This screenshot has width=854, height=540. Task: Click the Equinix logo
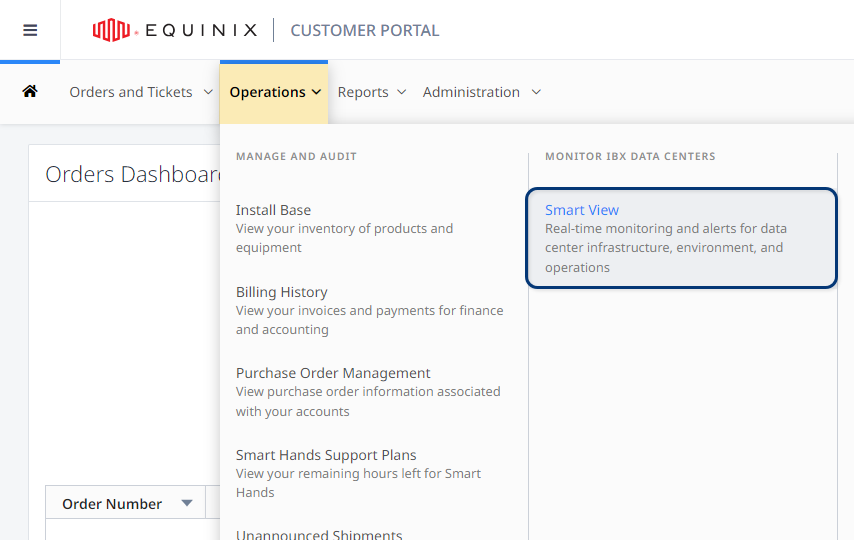click(x=174, y=30)
